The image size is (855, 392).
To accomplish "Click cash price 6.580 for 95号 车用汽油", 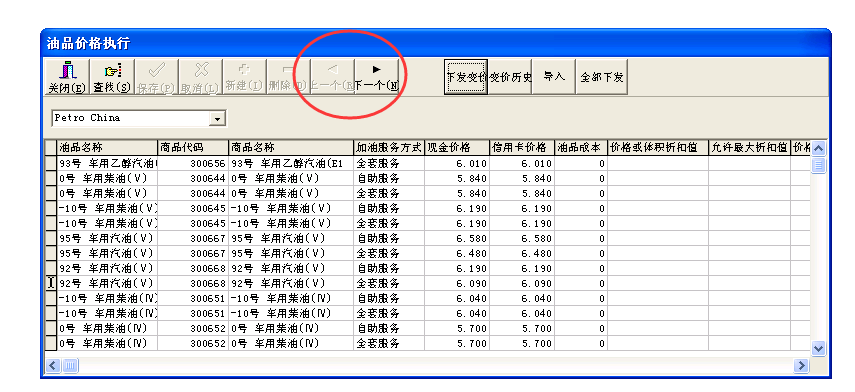I will pyautogui.click(x=457, y=238).
